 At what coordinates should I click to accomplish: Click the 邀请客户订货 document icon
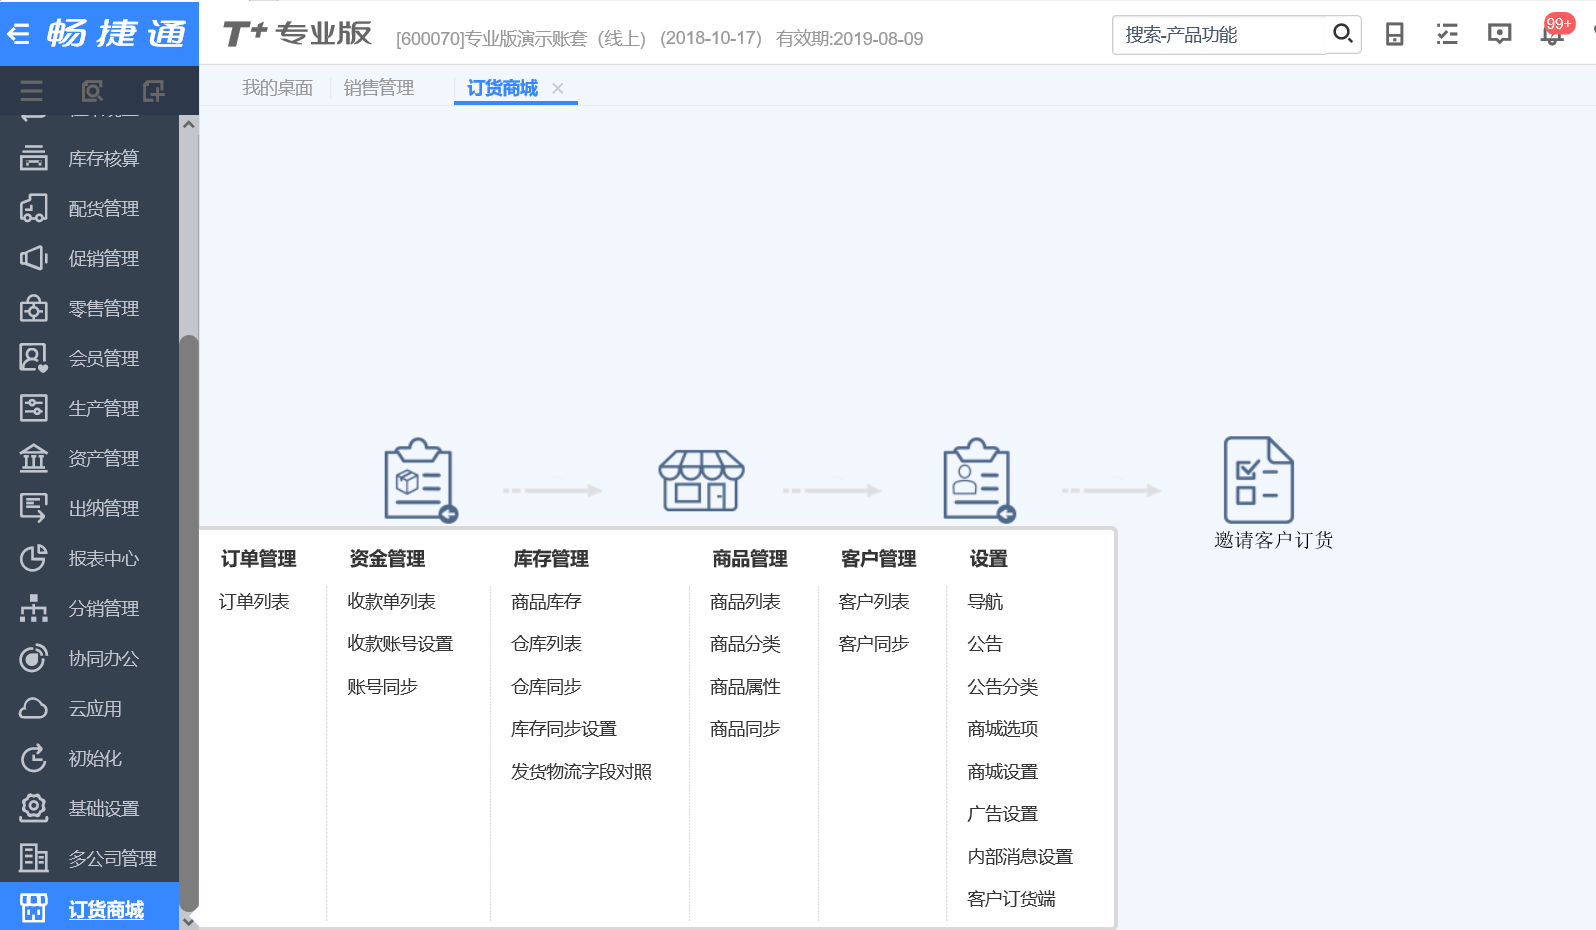pos(1259,479)
